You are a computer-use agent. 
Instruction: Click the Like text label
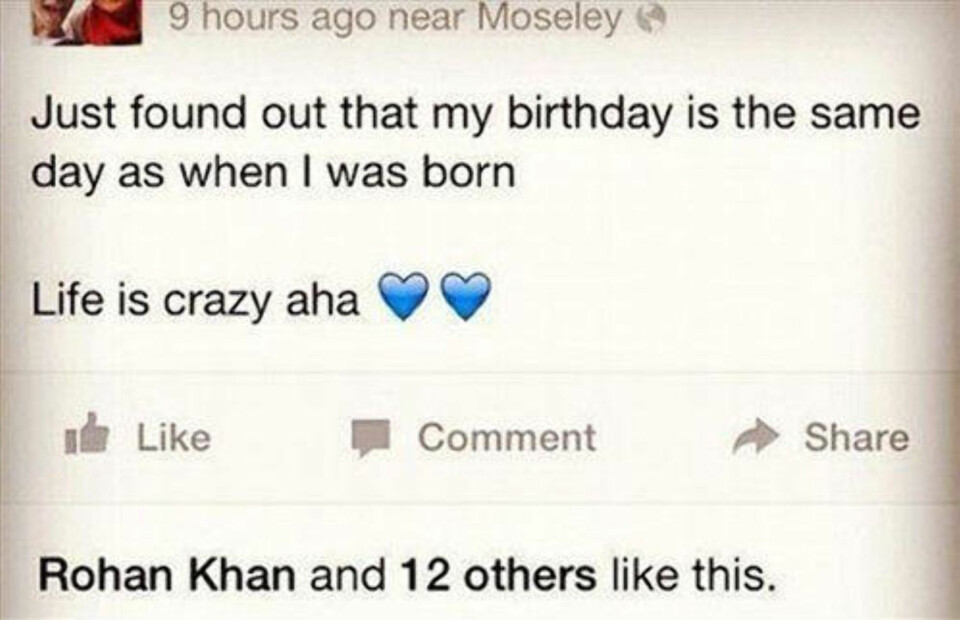click(x=174, y=437)
